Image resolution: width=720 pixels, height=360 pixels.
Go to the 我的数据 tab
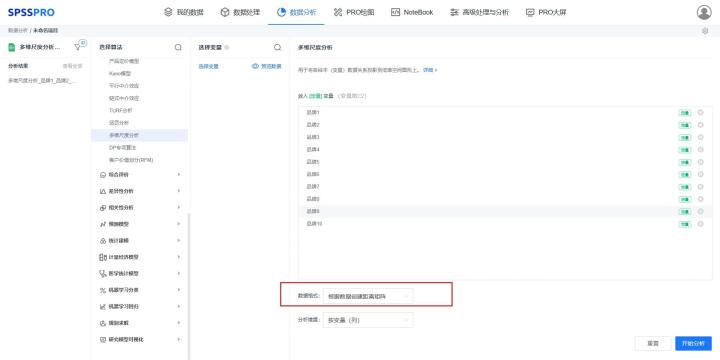(x=184, y=12)
